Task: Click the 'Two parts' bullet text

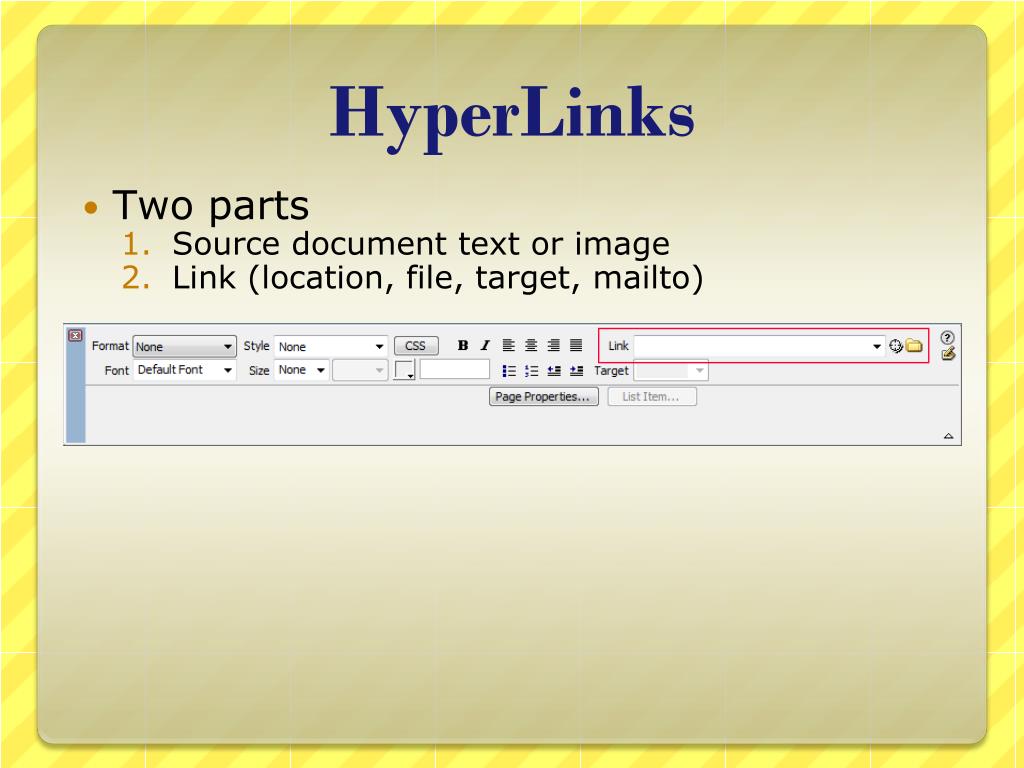Action: (210, 205)
